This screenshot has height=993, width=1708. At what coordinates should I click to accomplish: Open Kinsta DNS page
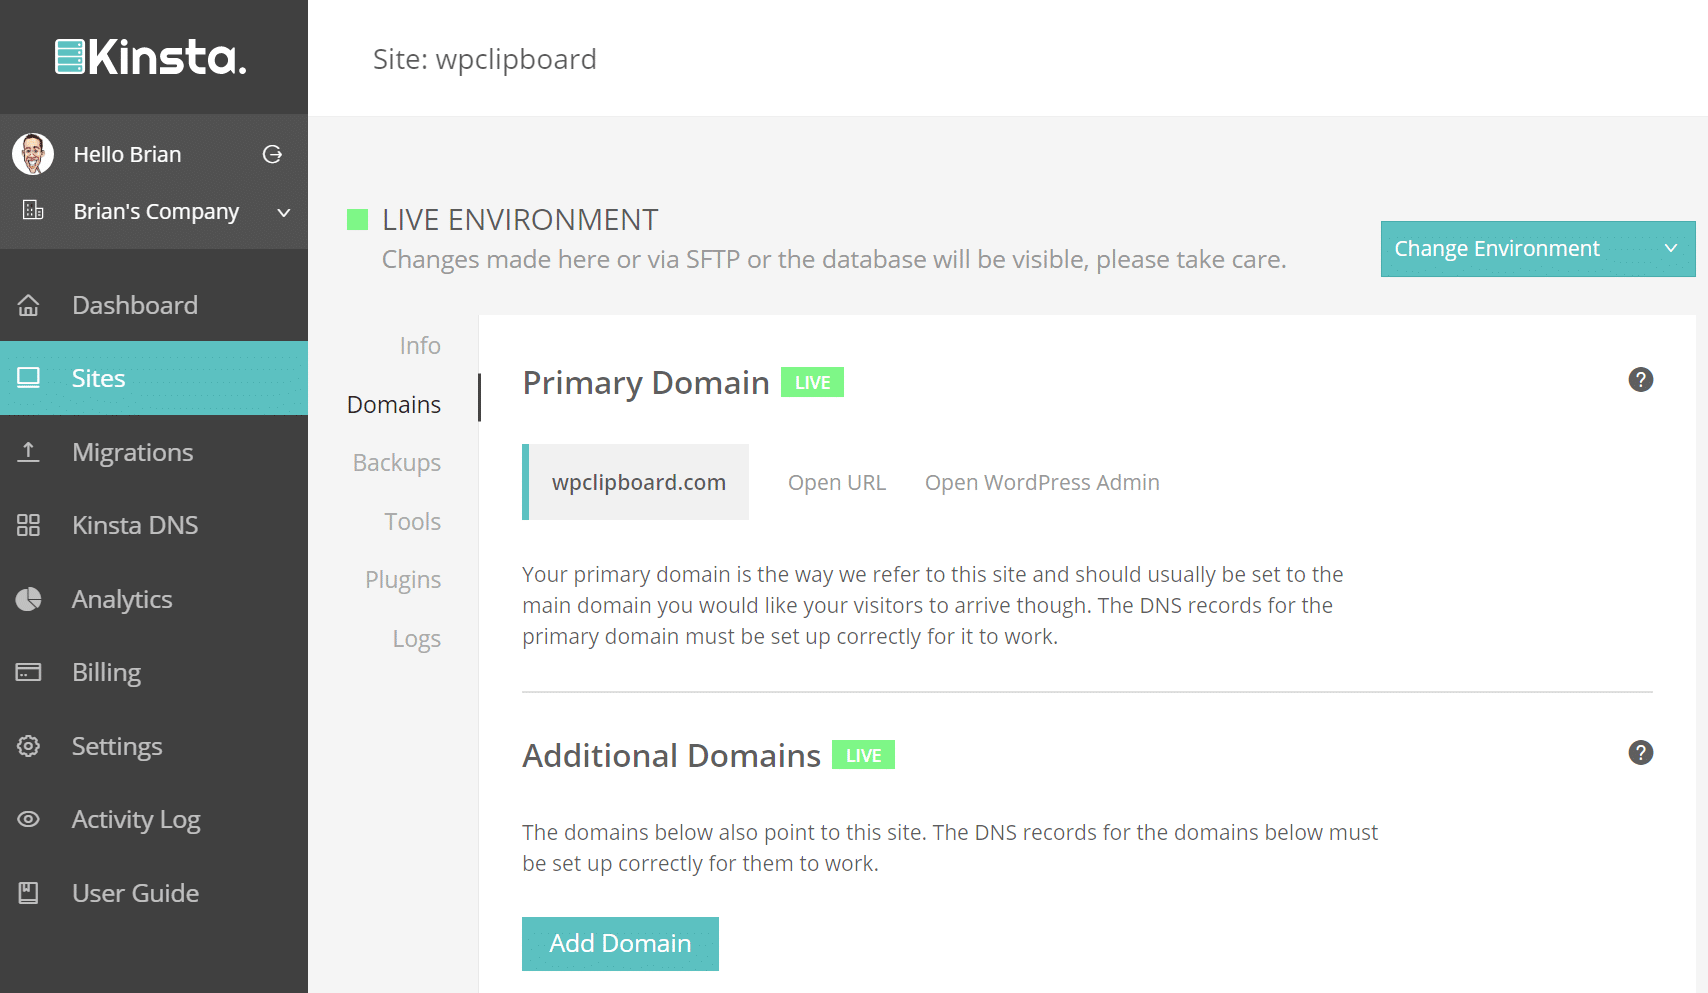click(154, 525)
